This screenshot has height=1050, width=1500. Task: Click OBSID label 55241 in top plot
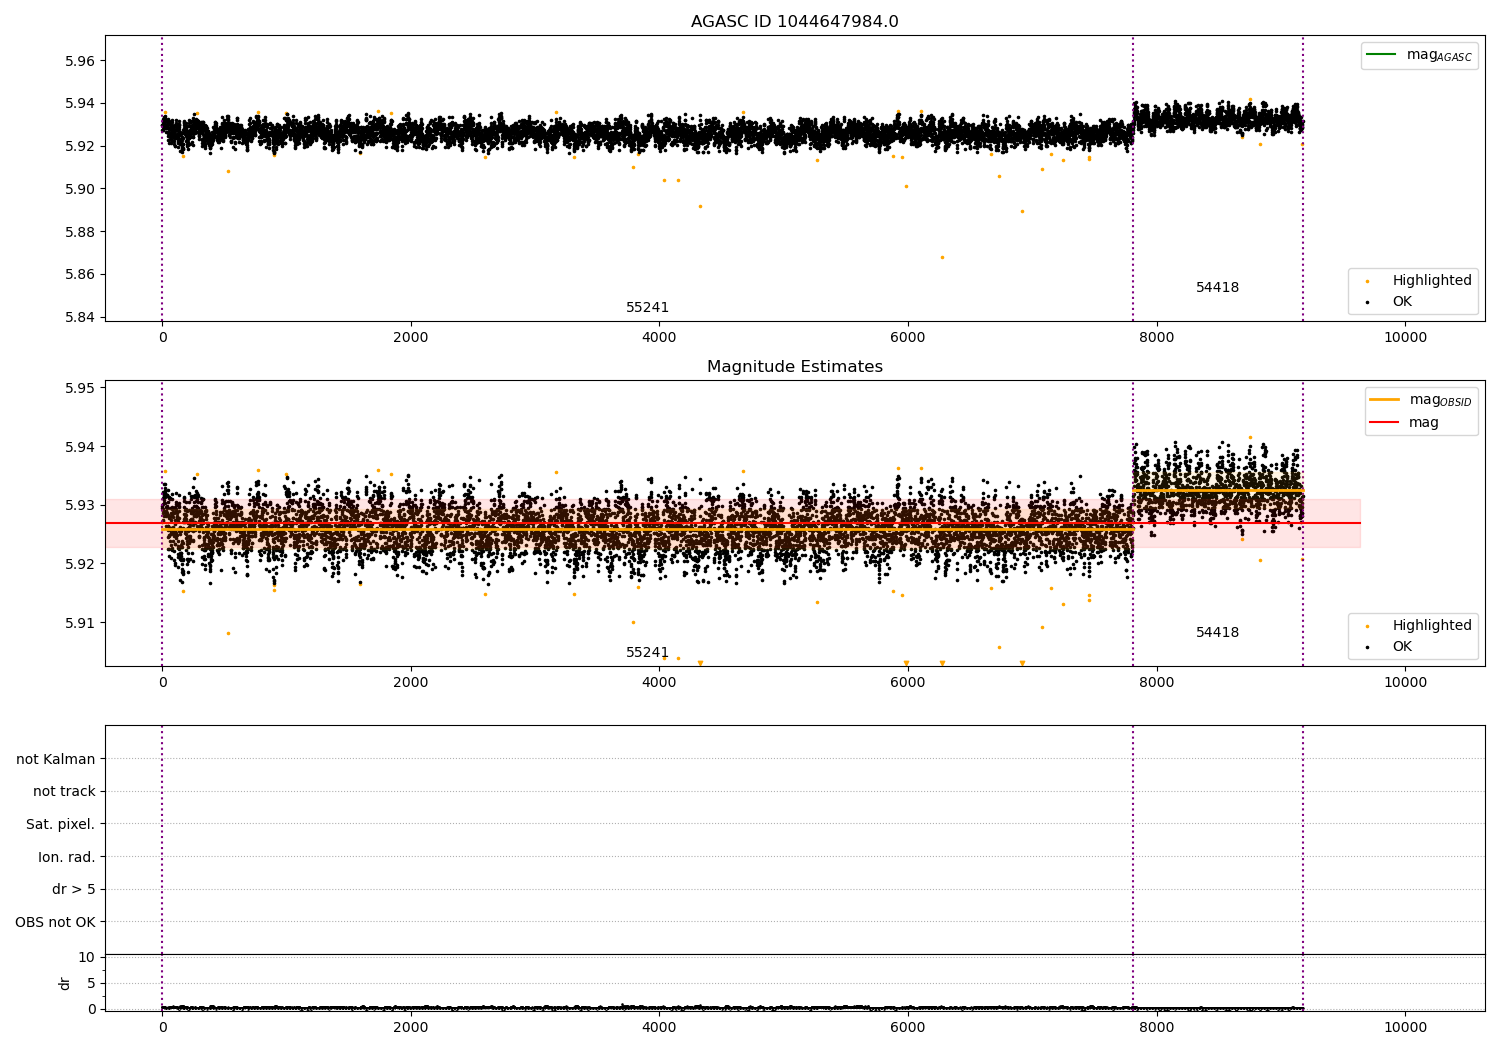point(647,308)
